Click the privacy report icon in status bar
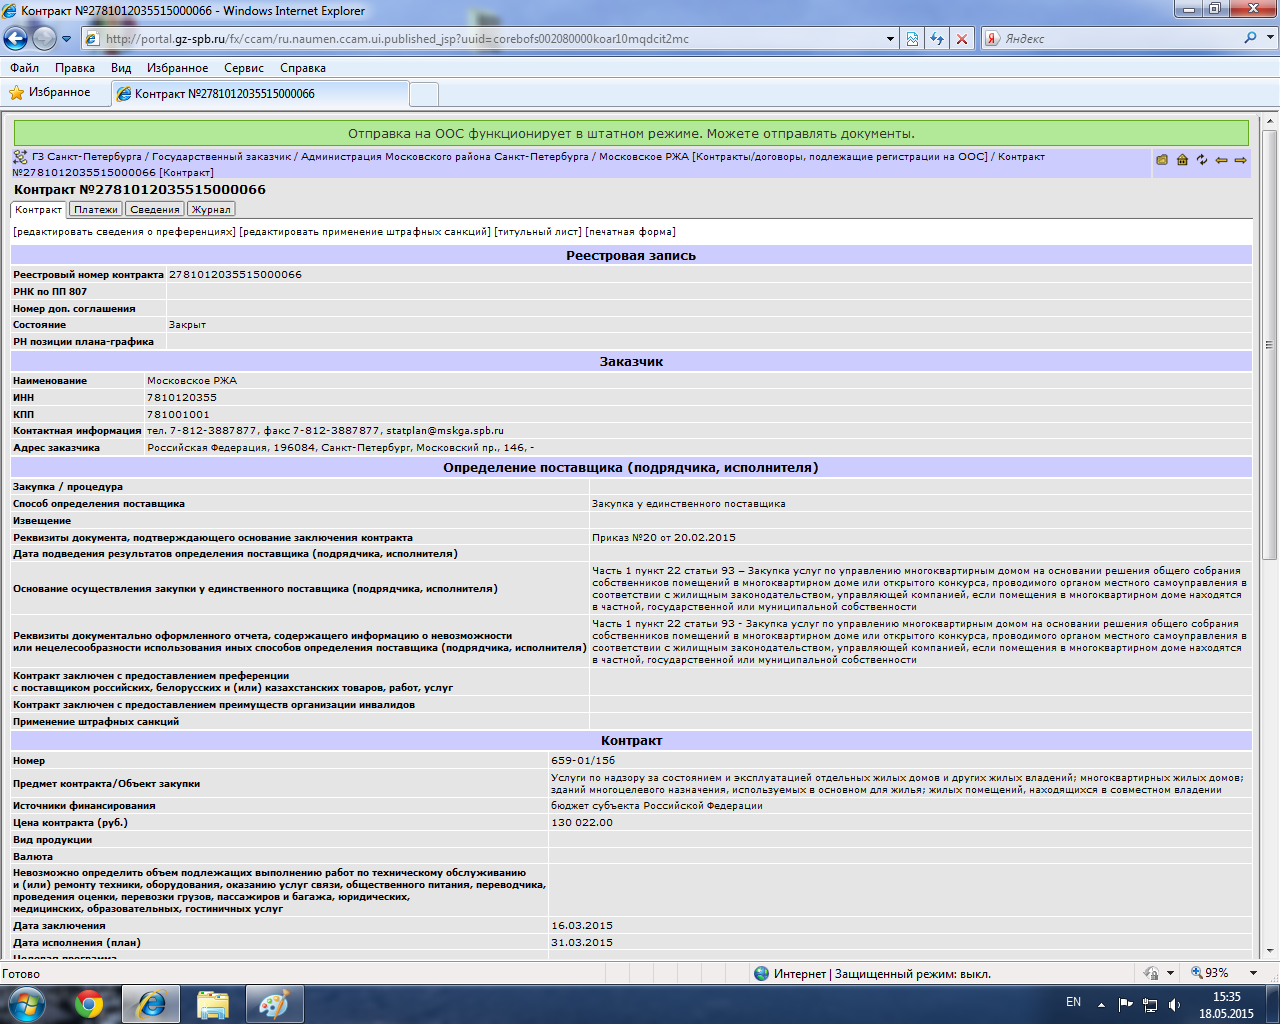This screenshot has width=1280, height=1024. click(x=1151, y=973)
